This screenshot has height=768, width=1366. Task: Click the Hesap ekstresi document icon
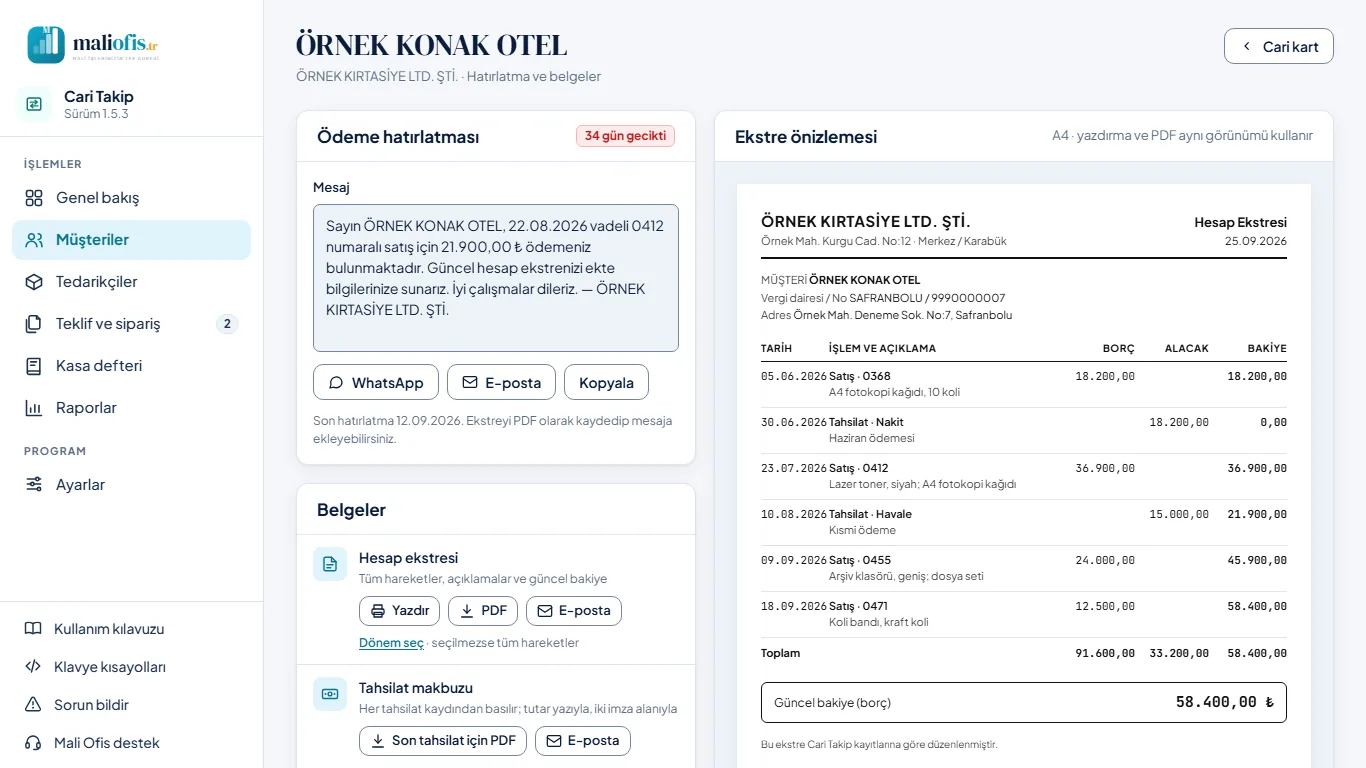click(330, 564)
